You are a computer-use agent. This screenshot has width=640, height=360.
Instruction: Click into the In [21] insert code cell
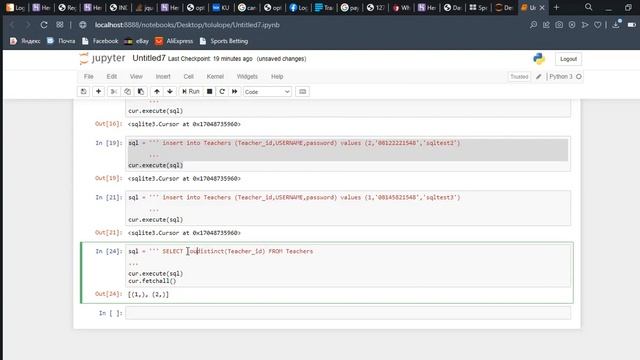(348, 208)
